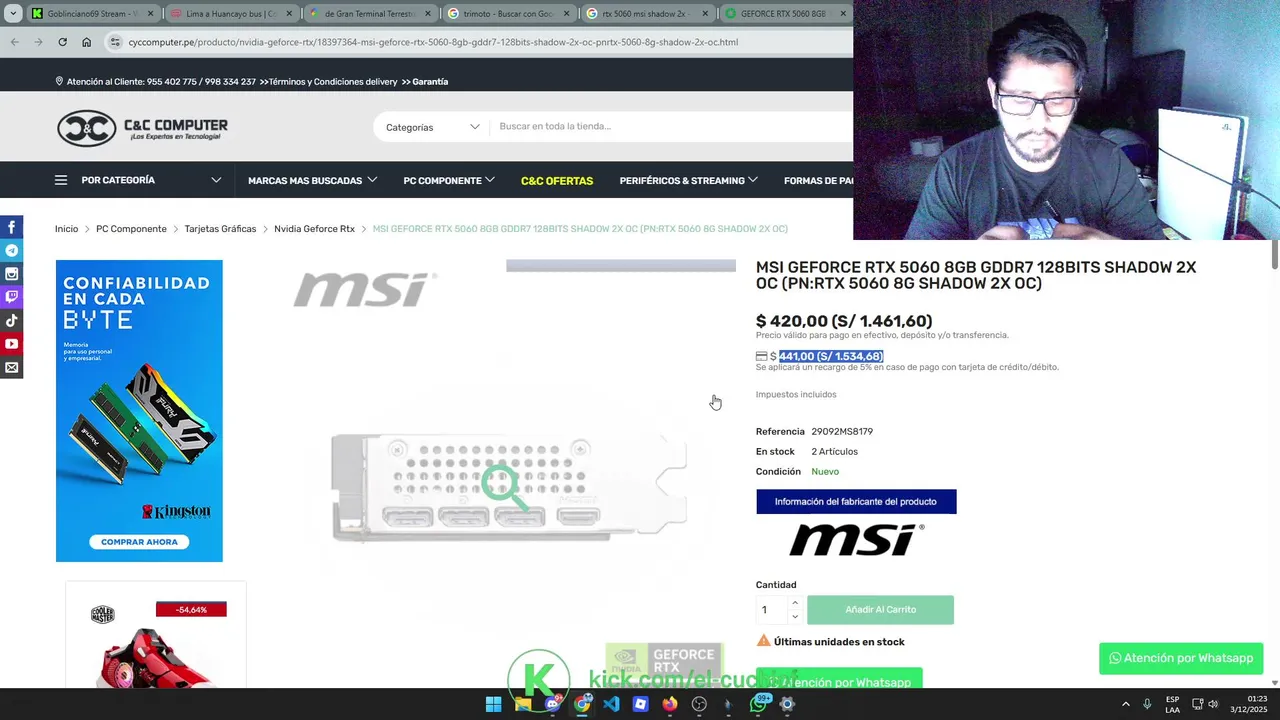Click the quantity input field
This screenshot has height=720, width=1280.
[x=772, y=610]
